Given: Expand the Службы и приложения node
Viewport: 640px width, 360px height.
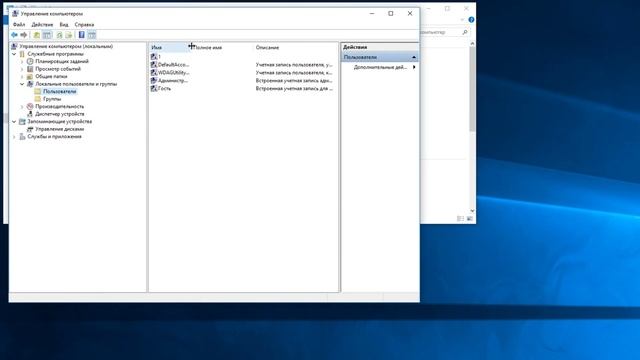Looking at the screenshot, I should (x=14, y=137).
